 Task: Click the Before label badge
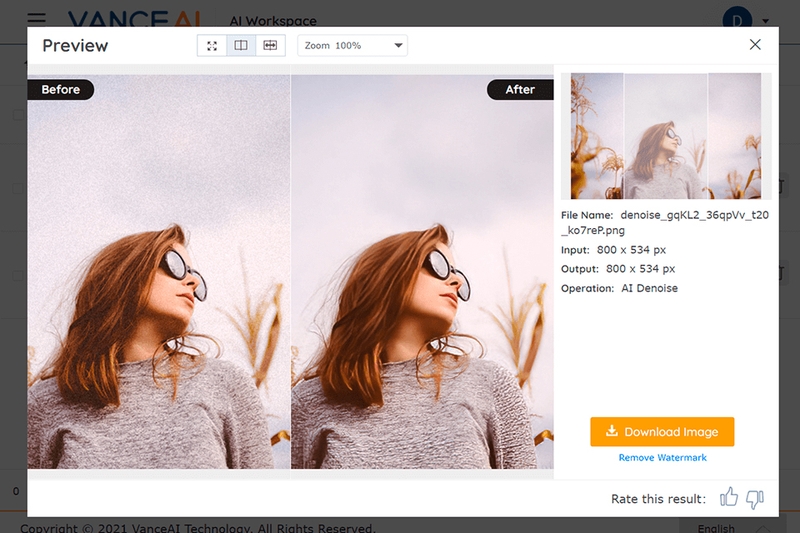pyautogui.click(x=61, y=90)
